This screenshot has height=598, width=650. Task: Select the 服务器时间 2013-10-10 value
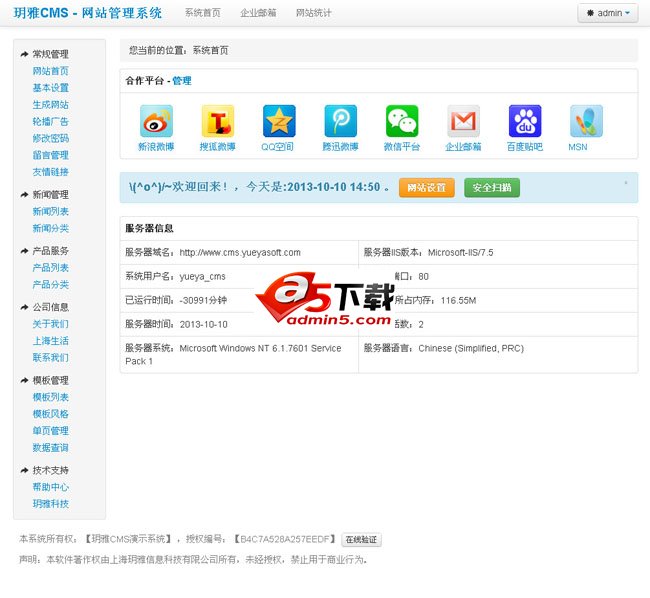(204, 324)
